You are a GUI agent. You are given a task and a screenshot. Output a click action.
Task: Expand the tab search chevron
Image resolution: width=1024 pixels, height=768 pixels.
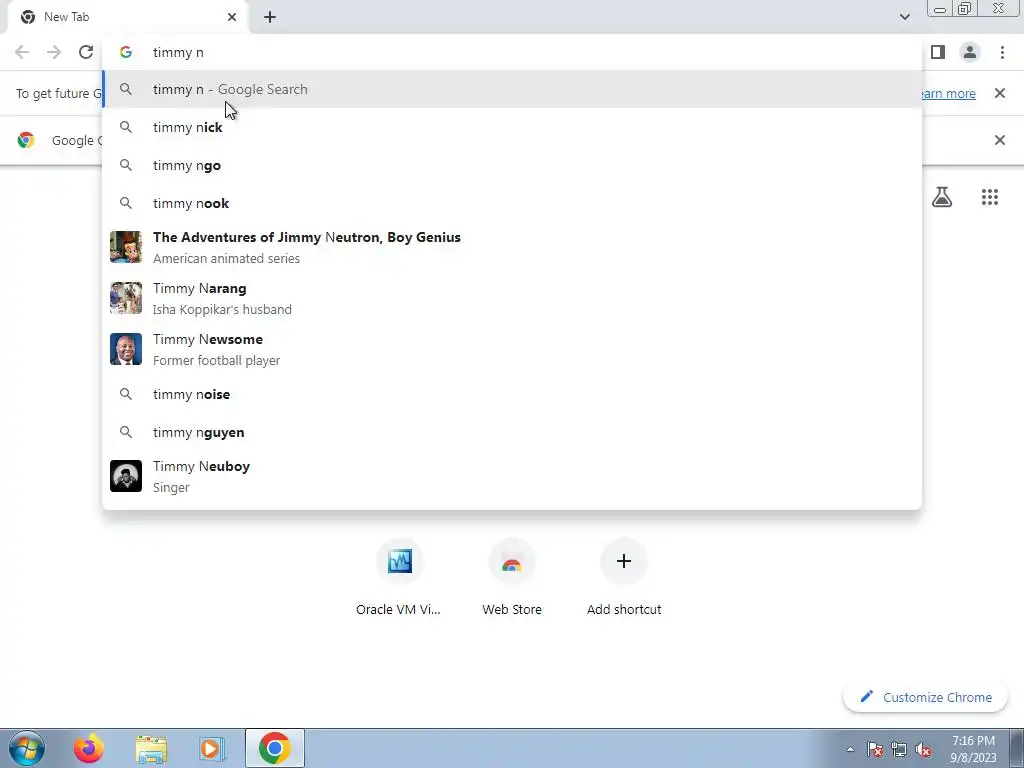point(904,17)
